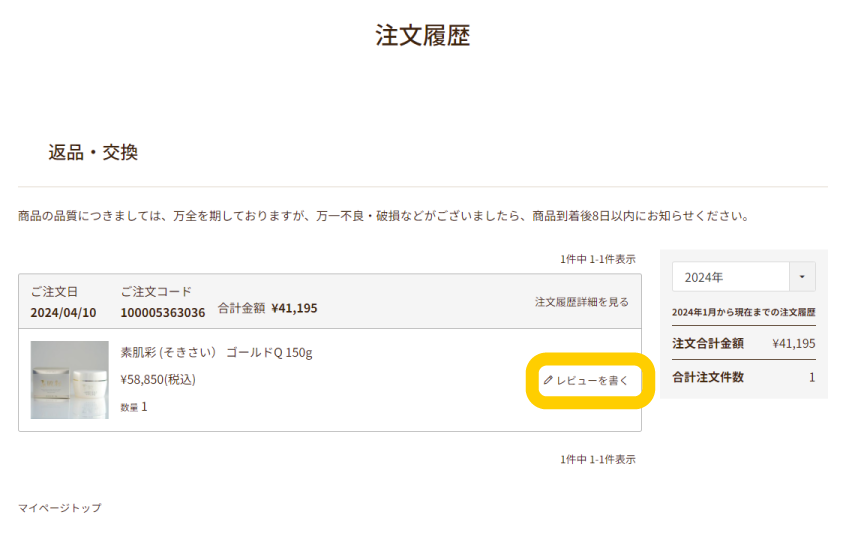The height and width of the screenshot is (539, 844).
Task: Click the 返品・交換 section heading
Action: tap(93, 152)
